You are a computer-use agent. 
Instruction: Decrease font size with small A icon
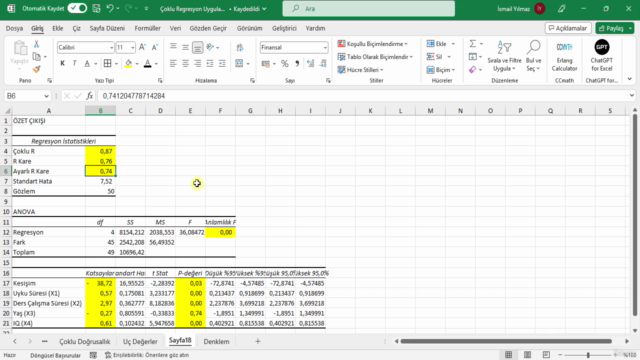(155, 47)
